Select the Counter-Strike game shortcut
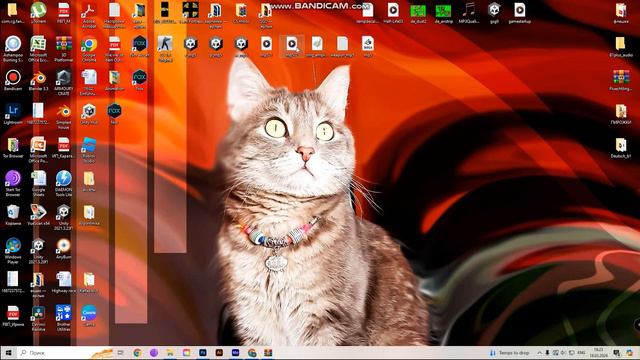The image size is (640, 360). point(165,49)
